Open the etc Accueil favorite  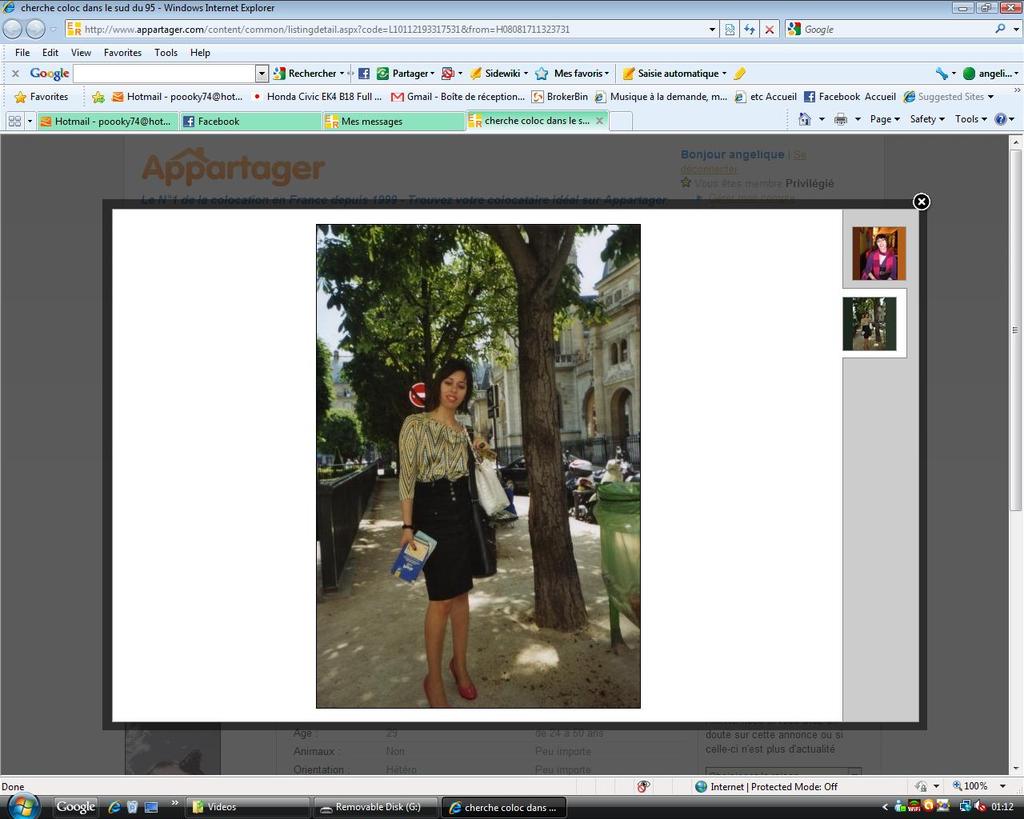765,97
